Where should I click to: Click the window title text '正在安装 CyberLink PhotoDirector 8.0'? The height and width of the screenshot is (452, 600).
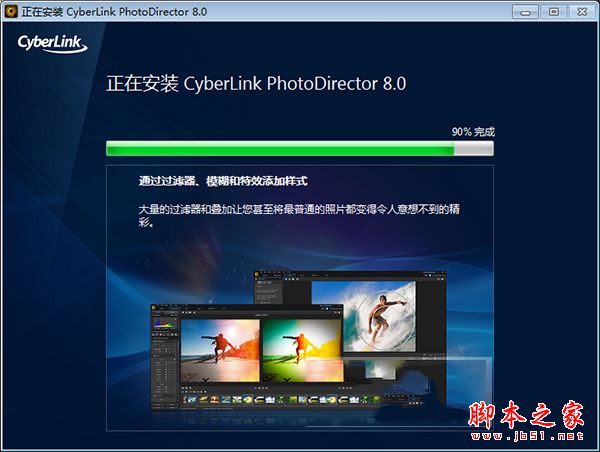(x=114, y=12)
